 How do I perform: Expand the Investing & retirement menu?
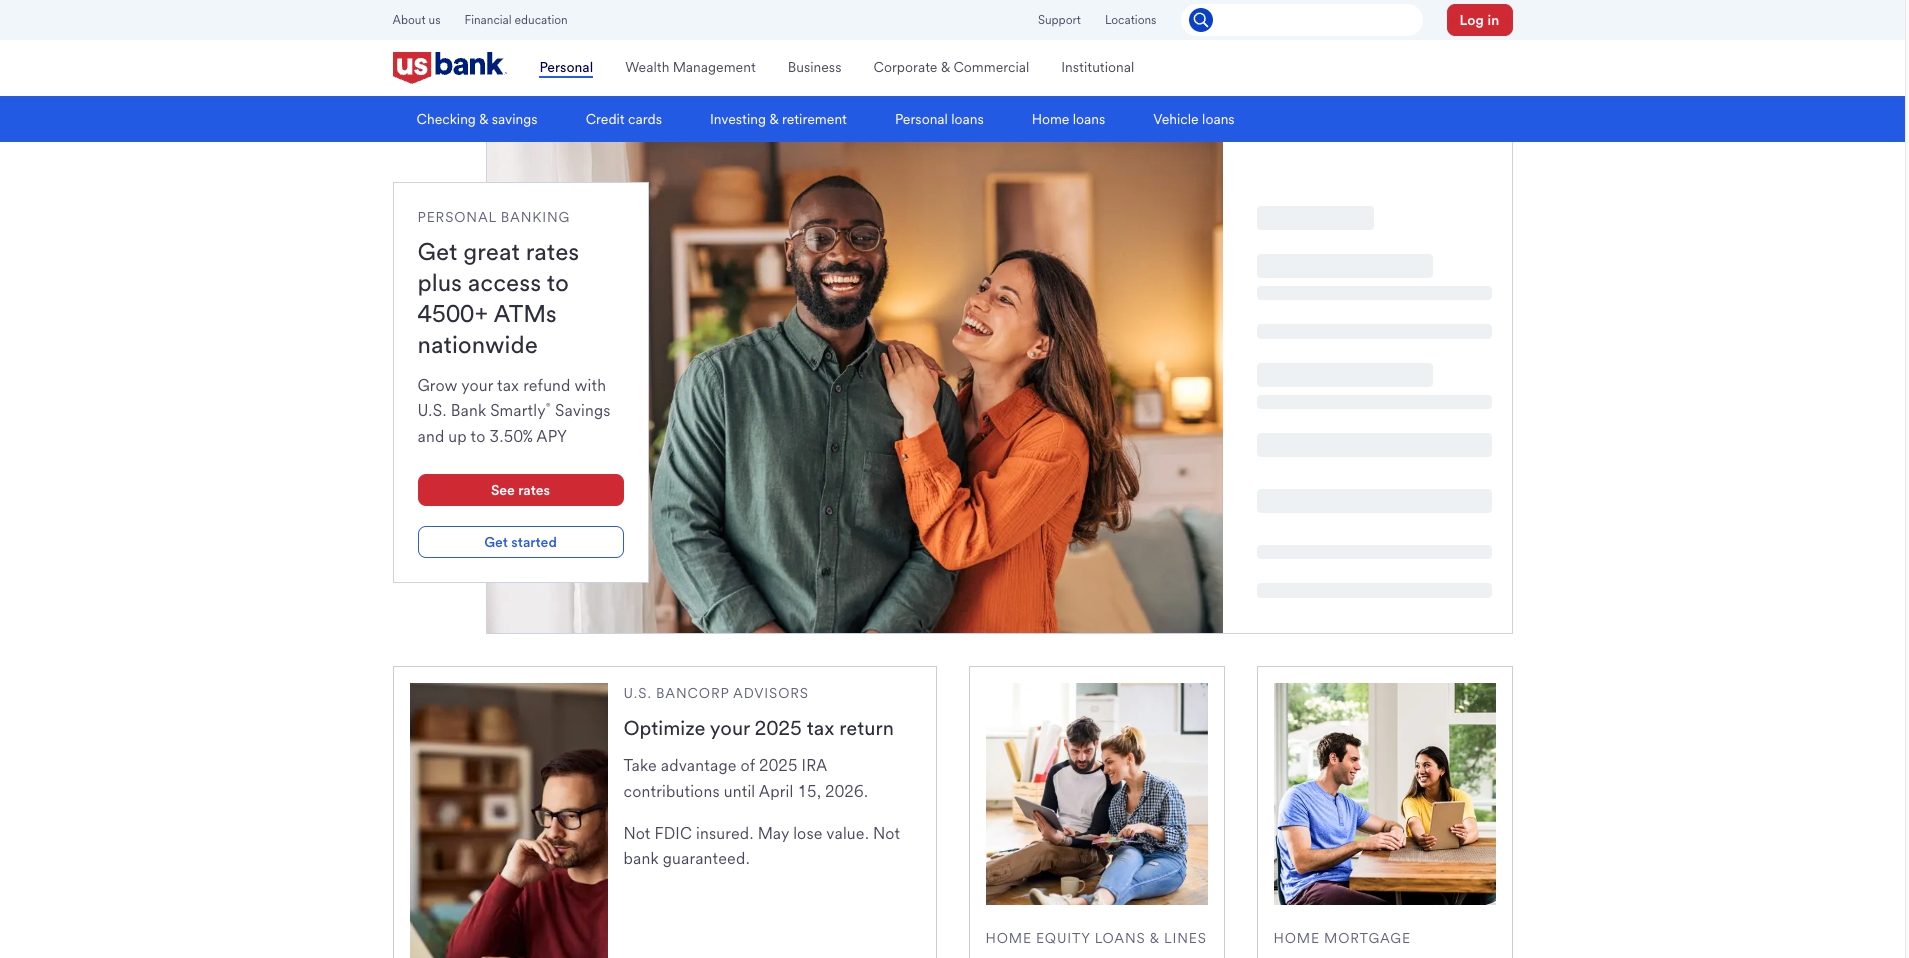coord(778,119)
